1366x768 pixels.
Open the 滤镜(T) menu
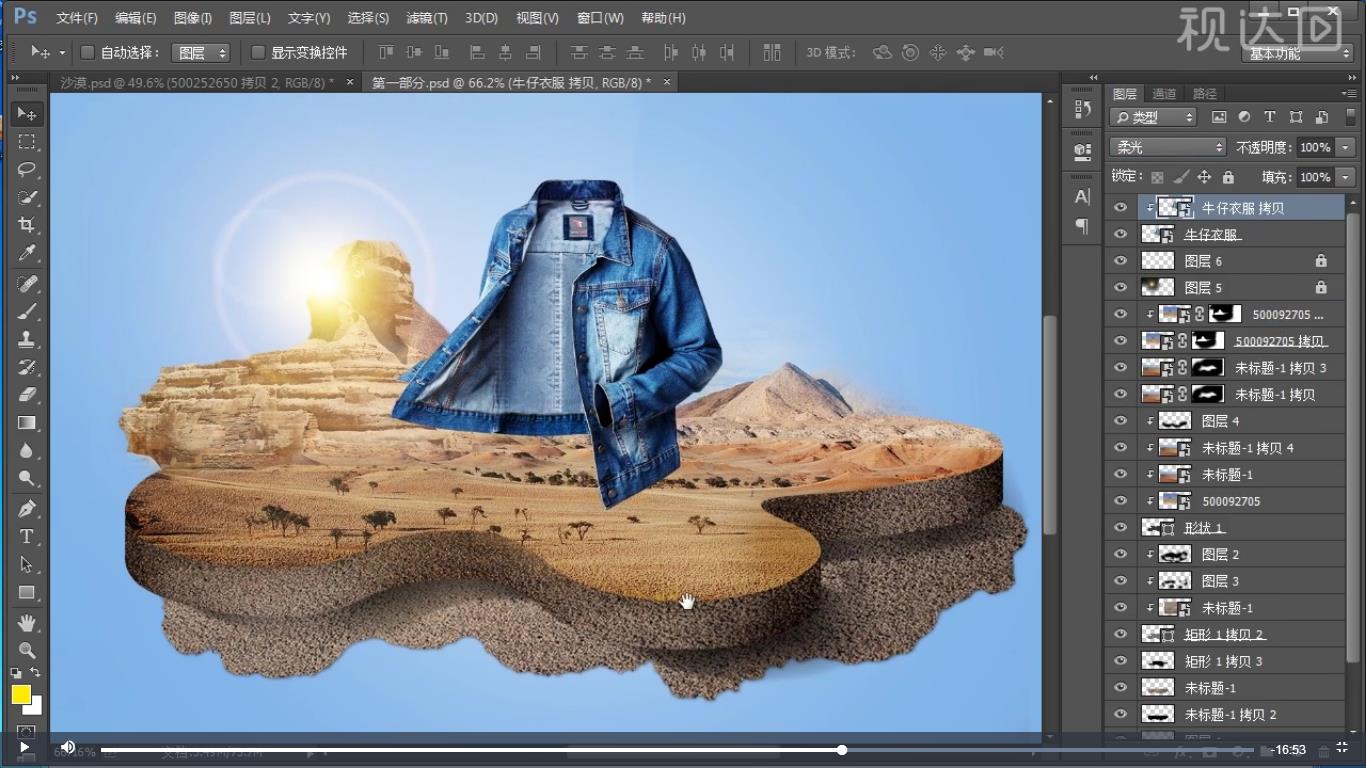tap(427, 18)
